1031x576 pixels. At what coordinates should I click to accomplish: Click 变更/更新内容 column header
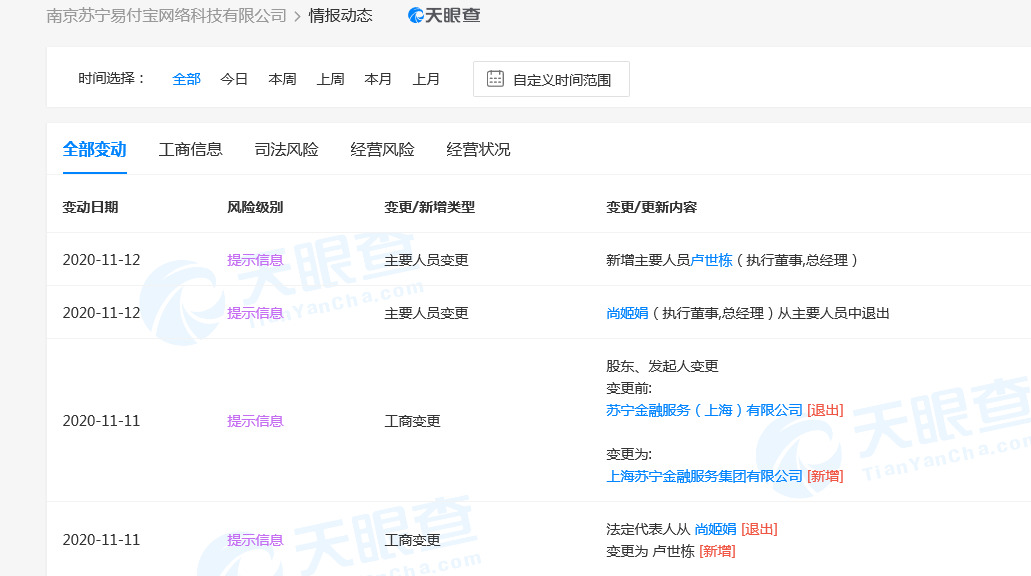651,207
